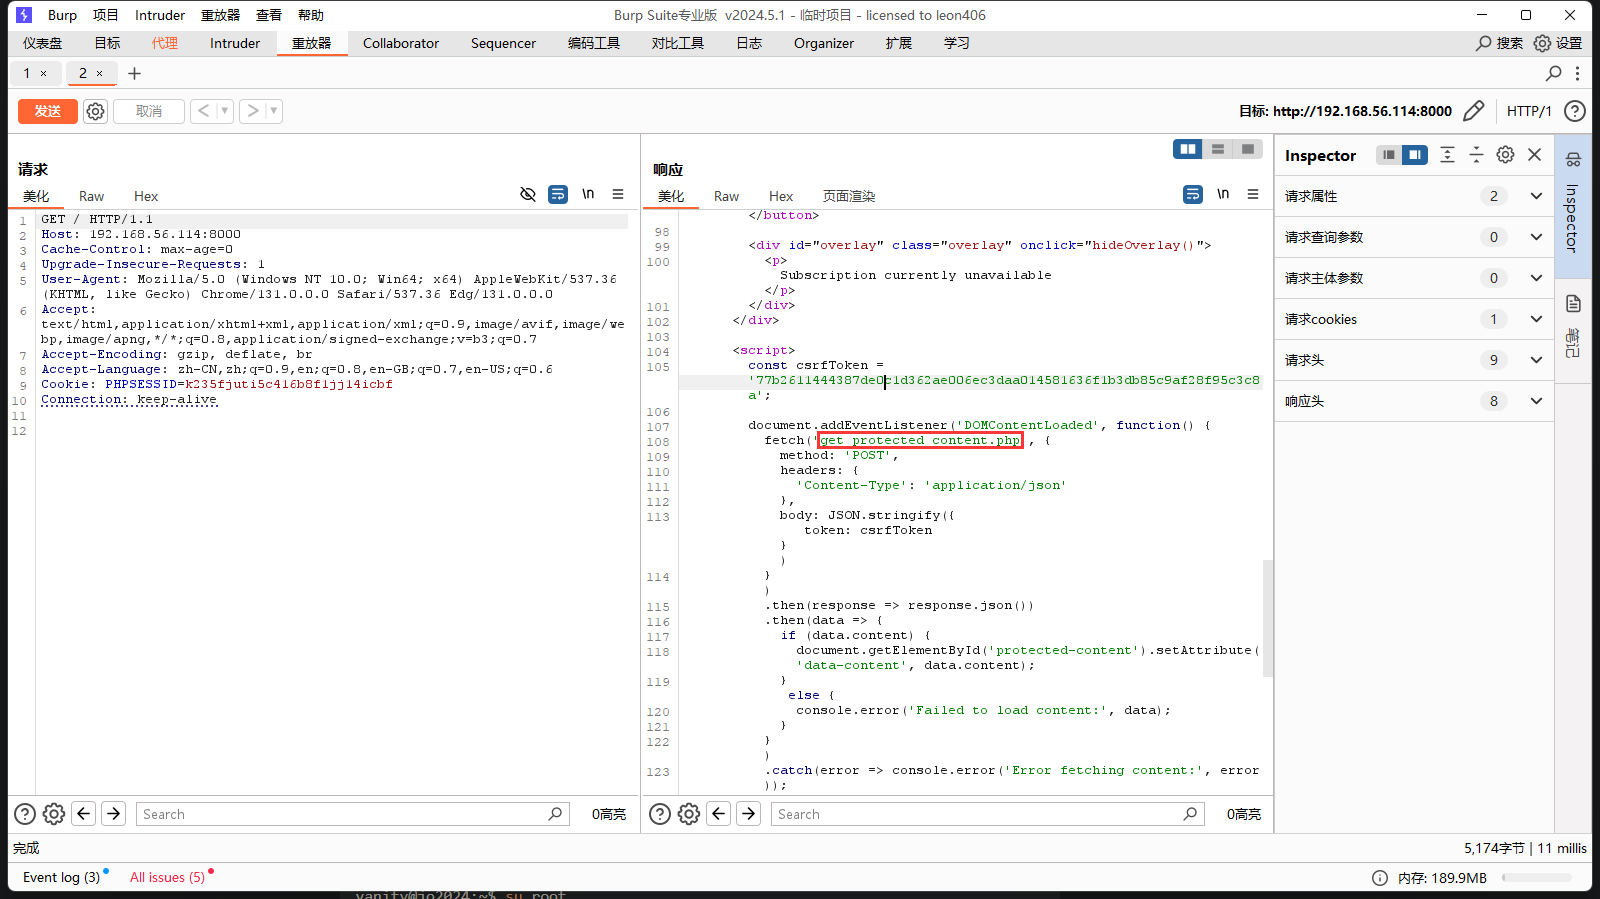1600x899 pixels.
Task: Open the response panel hamburger menu
Action: [1253, 194]
